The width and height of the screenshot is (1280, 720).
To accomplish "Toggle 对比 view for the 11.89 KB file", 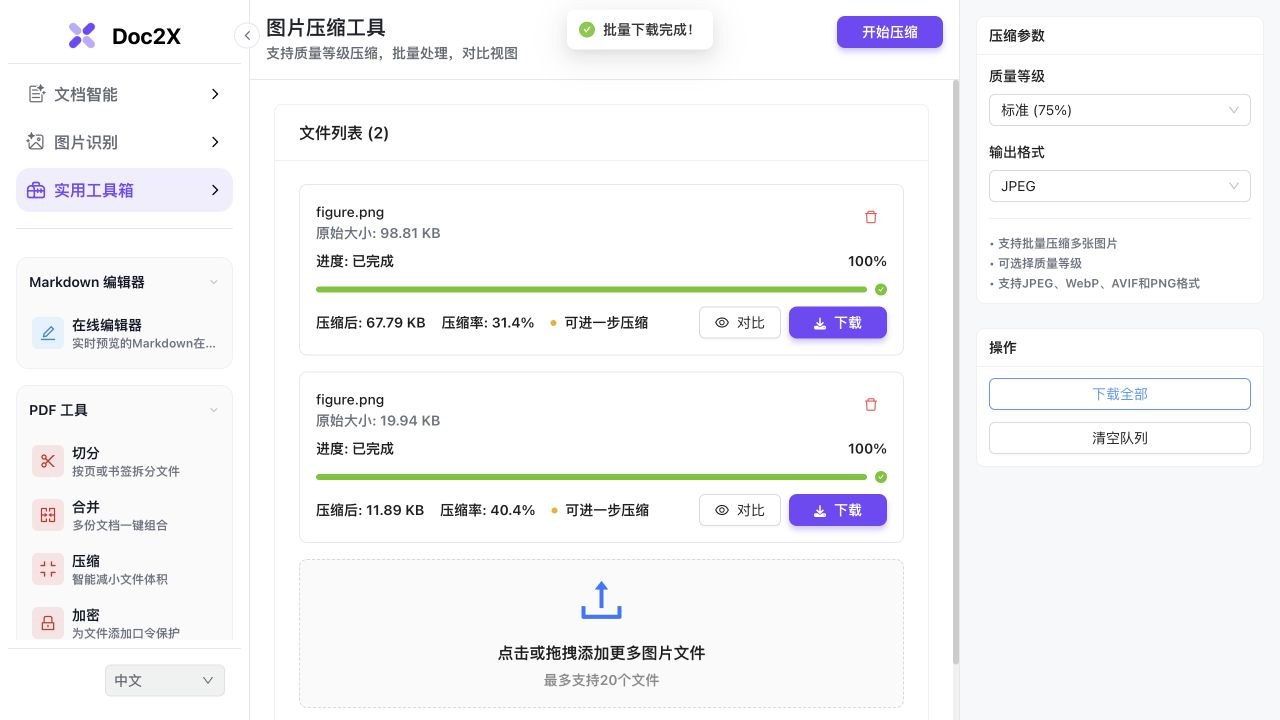I will pos(740,510).
